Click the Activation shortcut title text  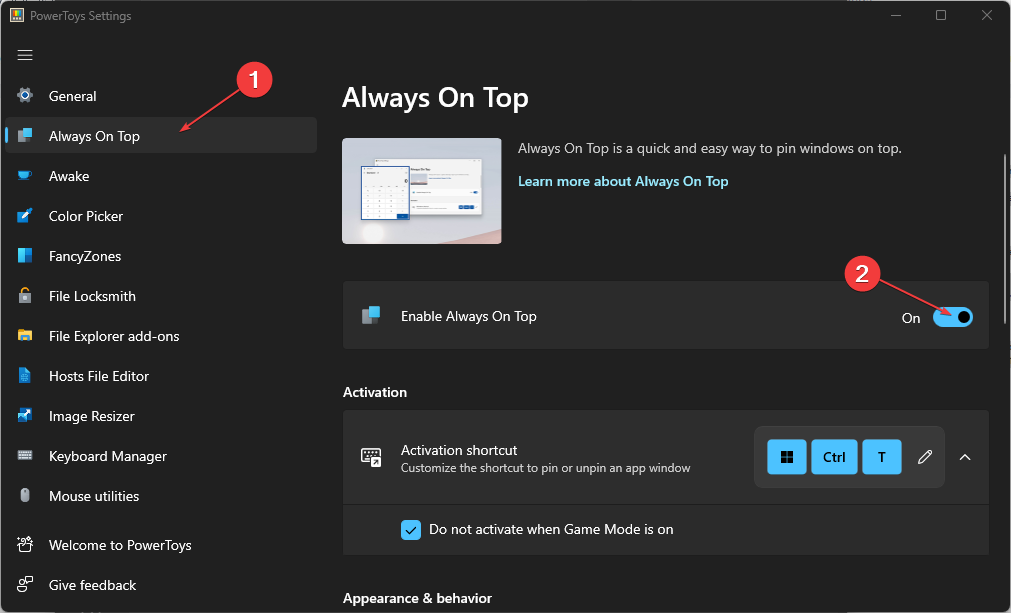[459, 450]
